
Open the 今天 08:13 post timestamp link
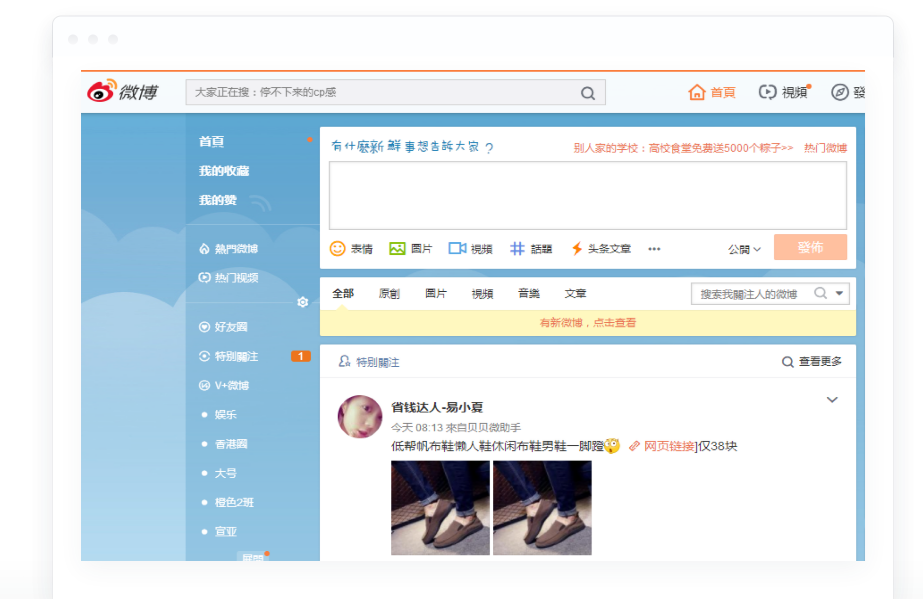point(417,427)
